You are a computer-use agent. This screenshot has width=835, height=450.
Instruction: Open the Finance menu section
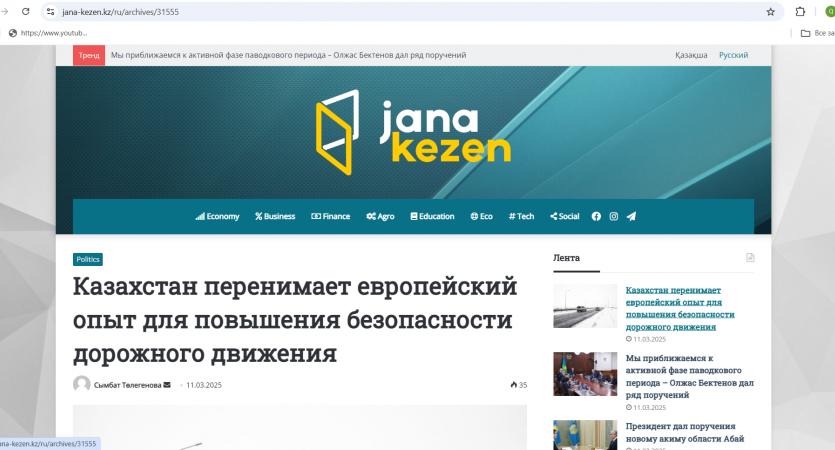pyautogui.click(x=331, y=216)
